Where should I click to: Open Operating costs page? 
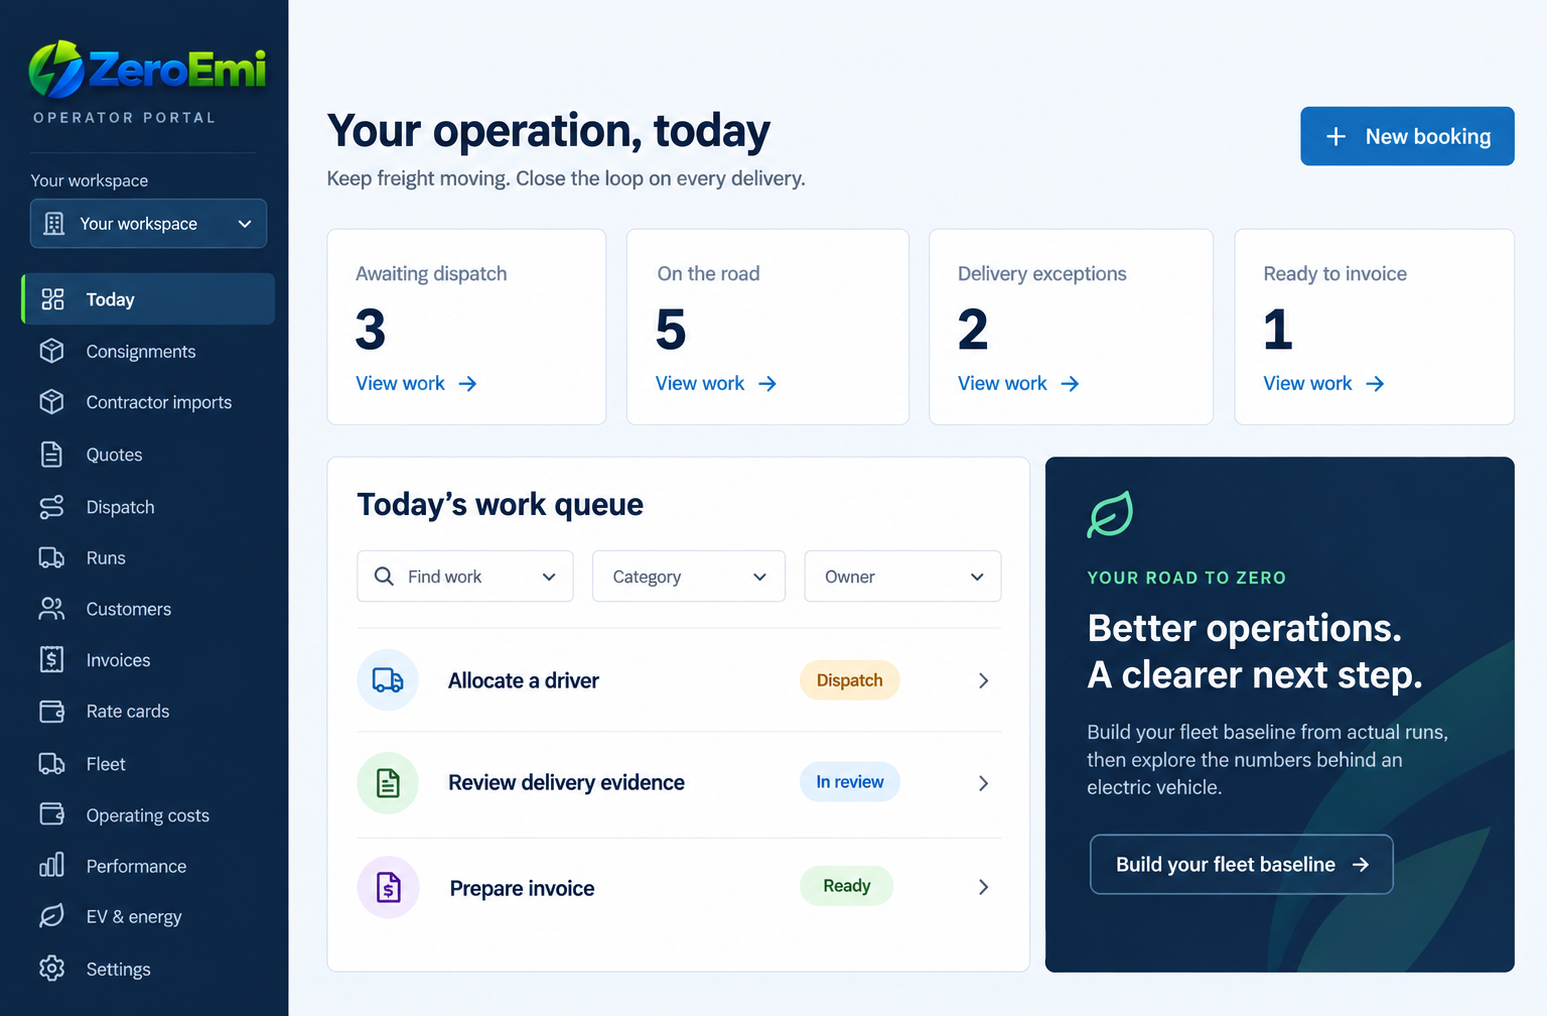point(148,815)
